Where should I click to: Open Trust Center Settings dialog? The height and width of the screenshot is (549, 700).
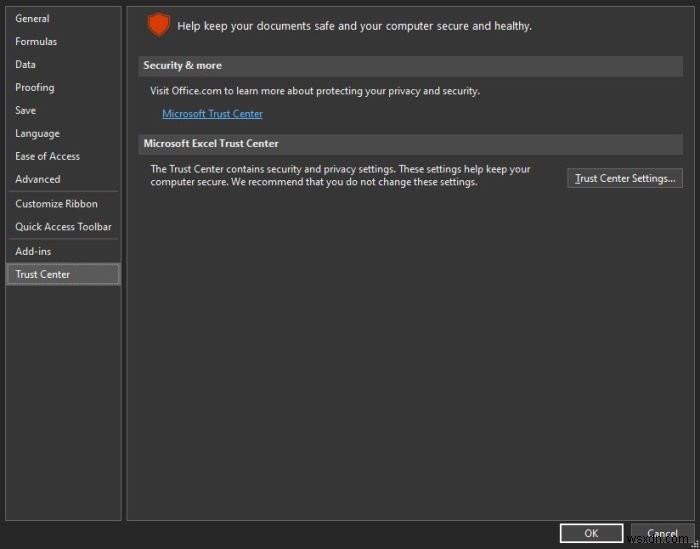[x=625, y=178]
